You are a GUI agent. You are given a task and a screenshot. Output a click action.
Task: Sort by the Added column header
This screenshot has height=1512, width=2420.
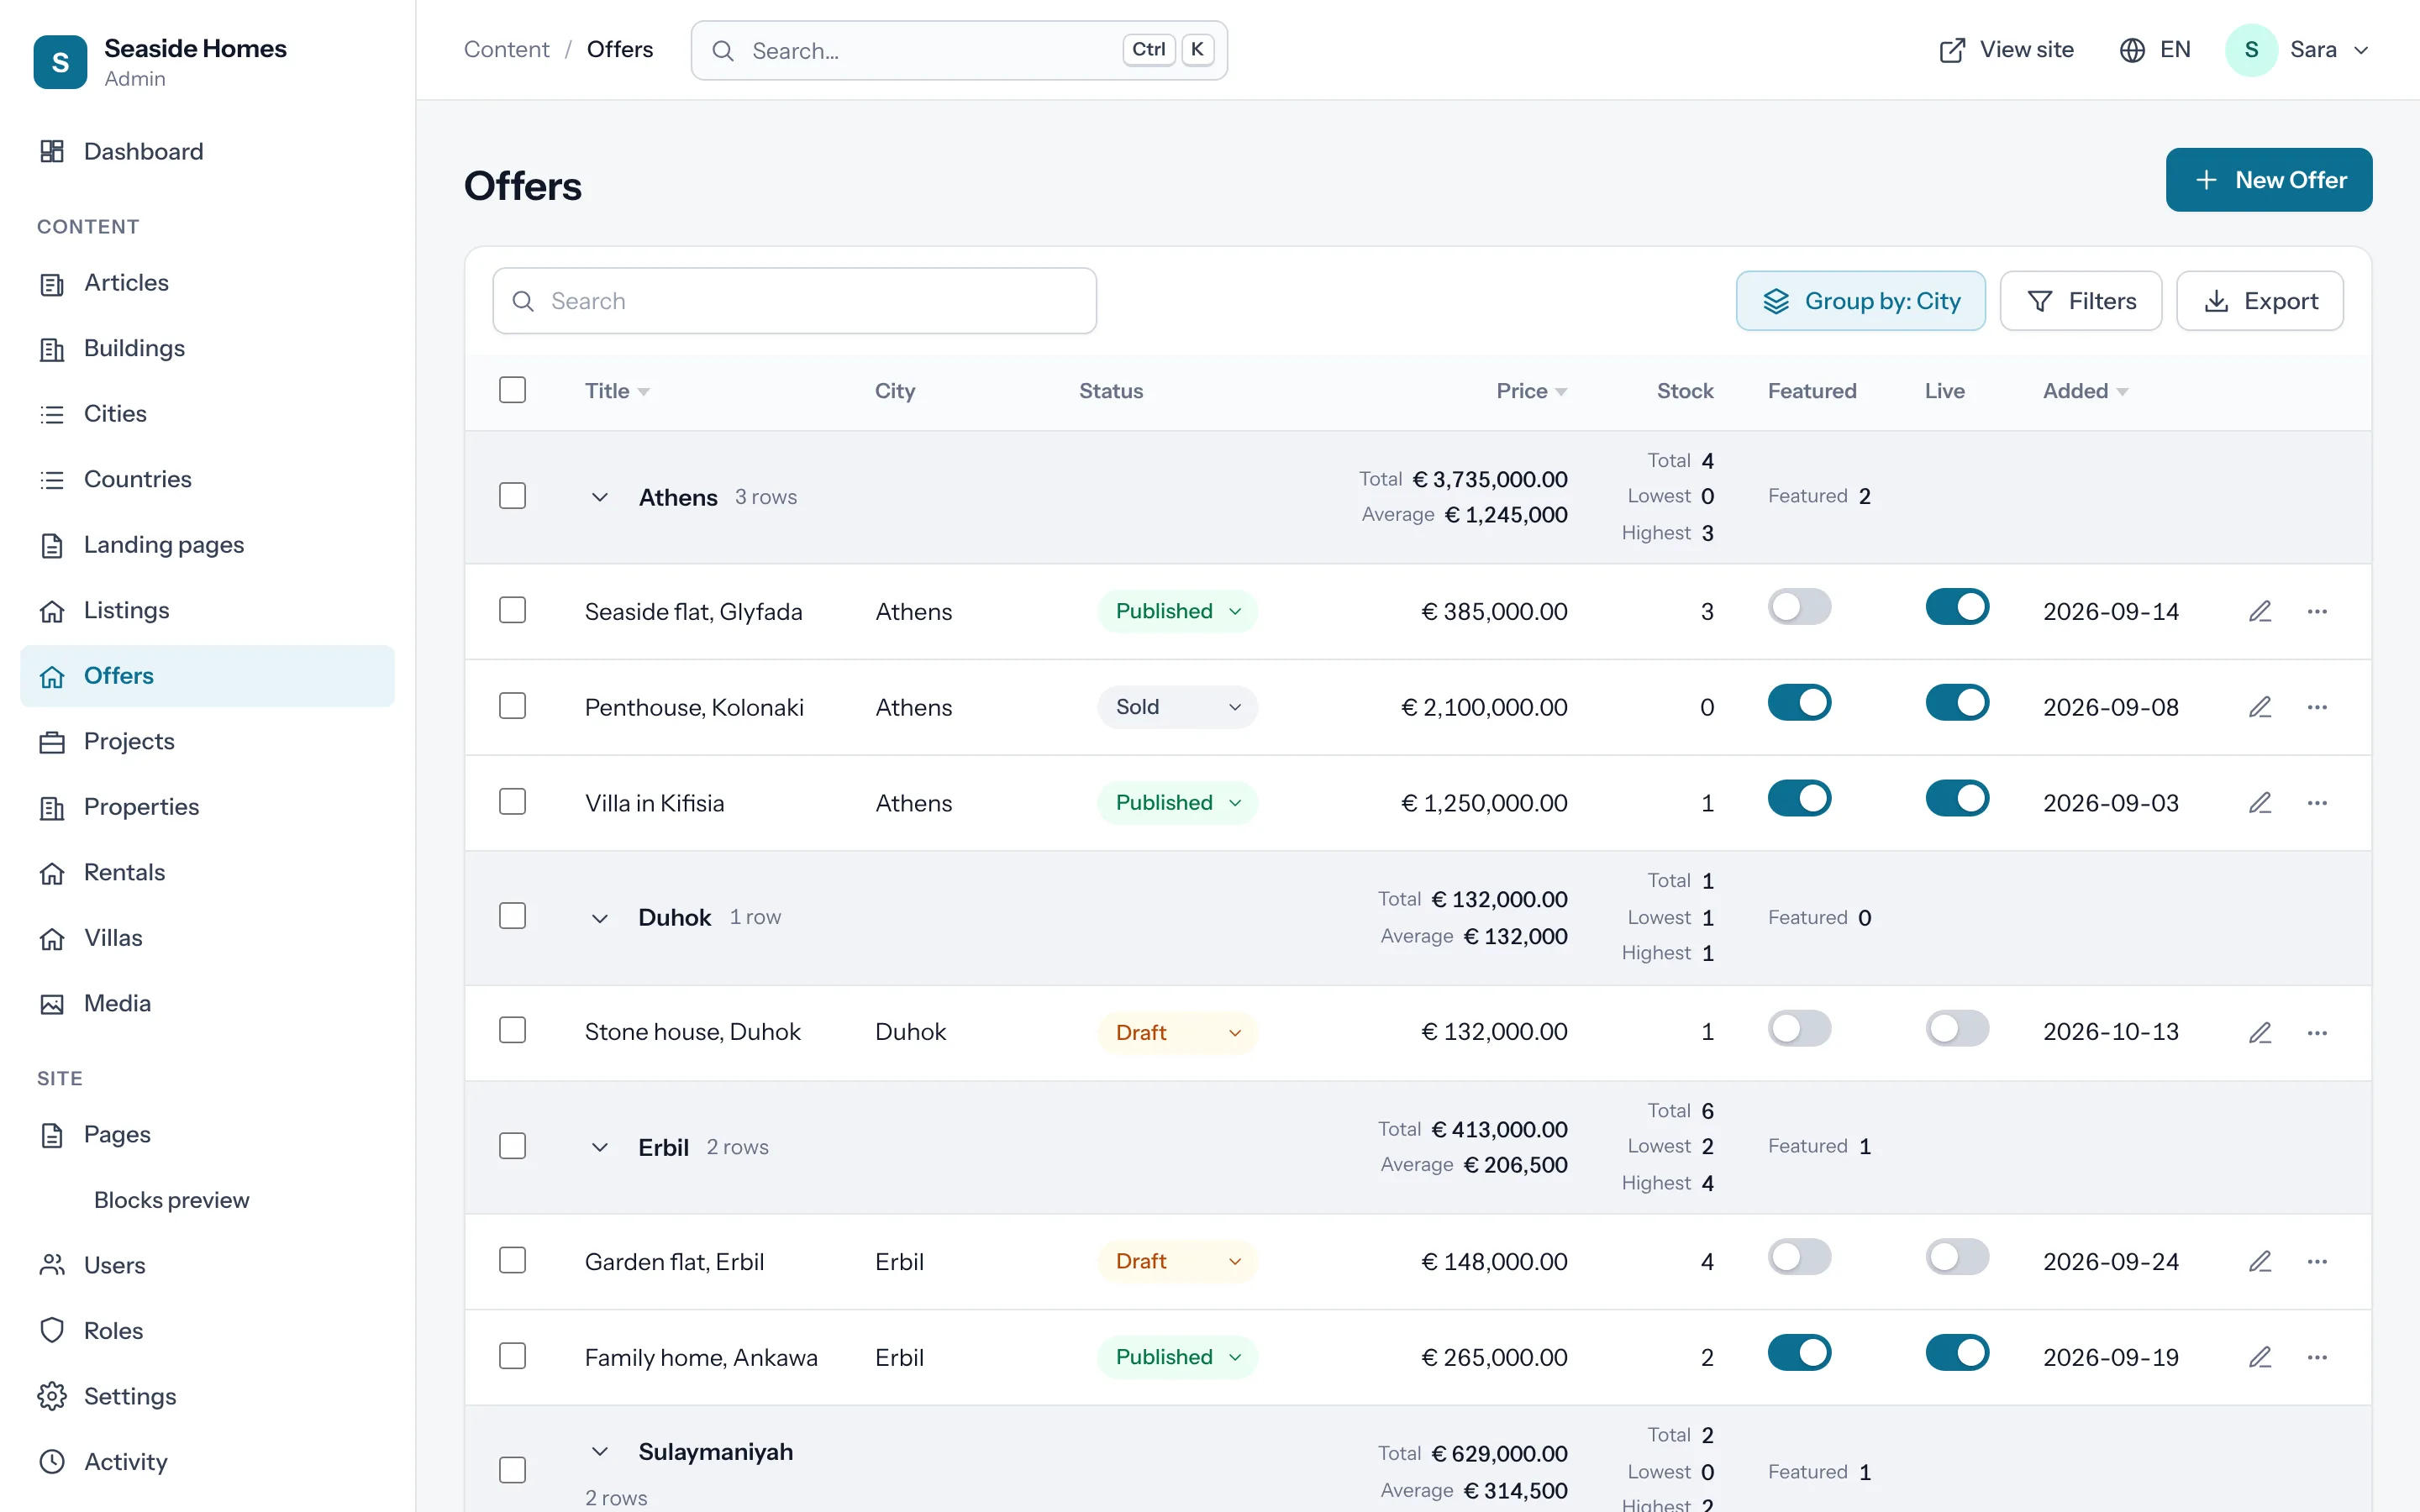click(x=2085, y=391)
